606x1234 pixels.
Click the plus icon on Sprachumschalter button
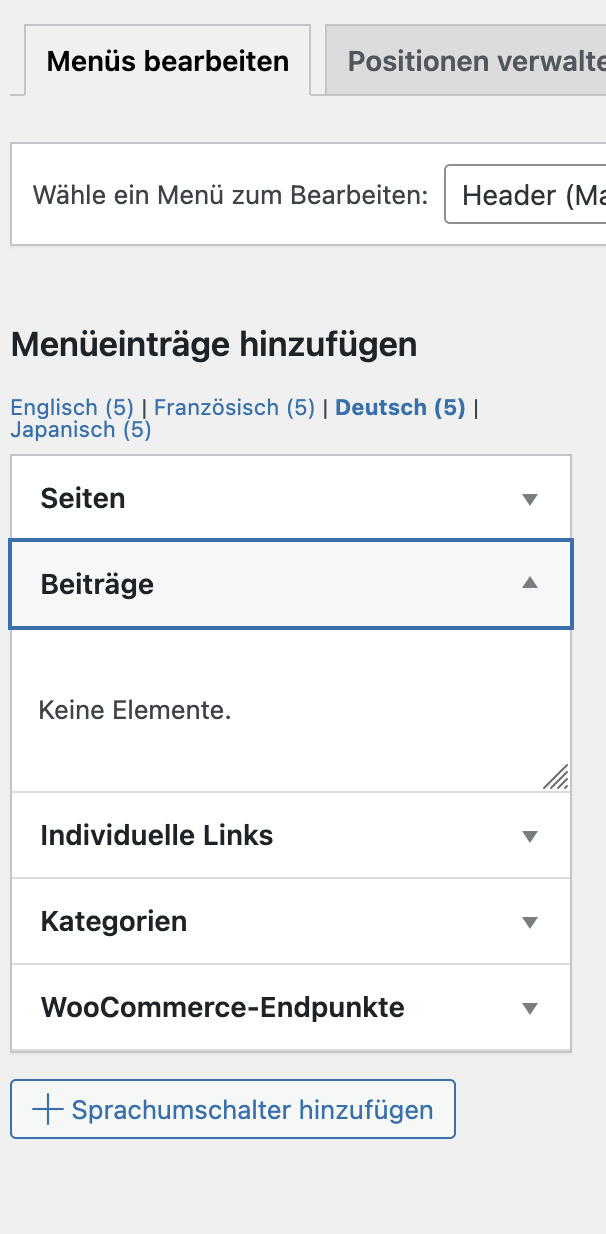[47, 1109]
